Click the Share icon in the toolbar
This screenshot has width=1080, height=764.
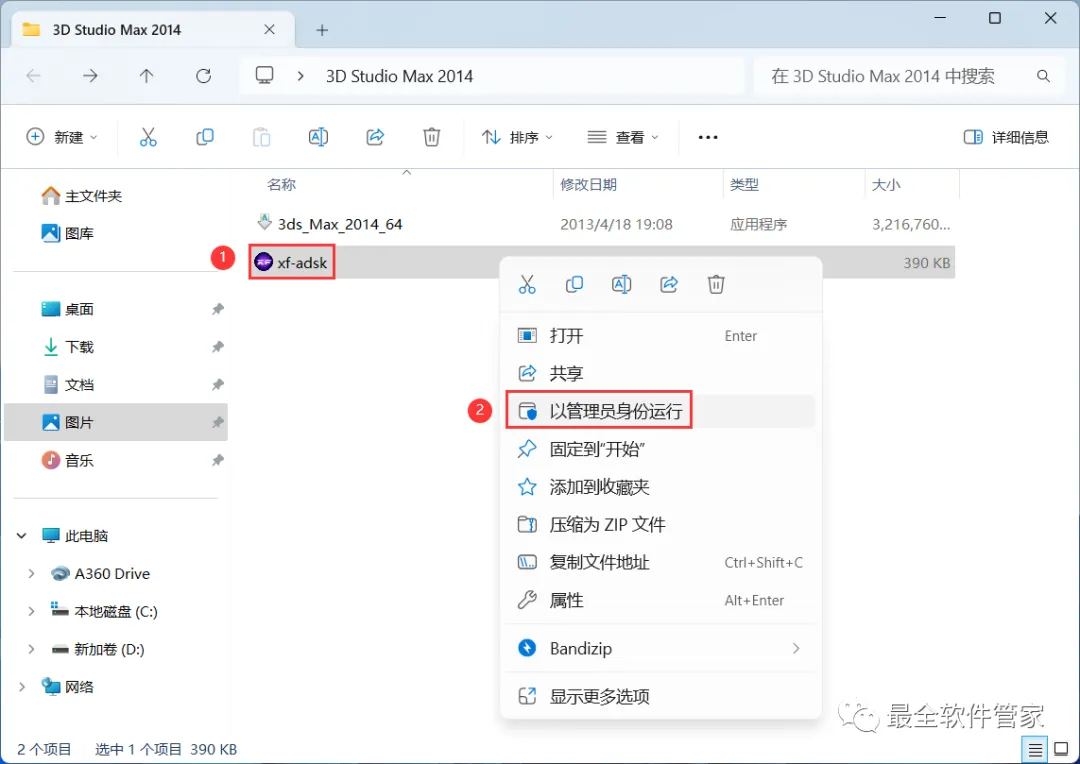click(x=375, y=137)
